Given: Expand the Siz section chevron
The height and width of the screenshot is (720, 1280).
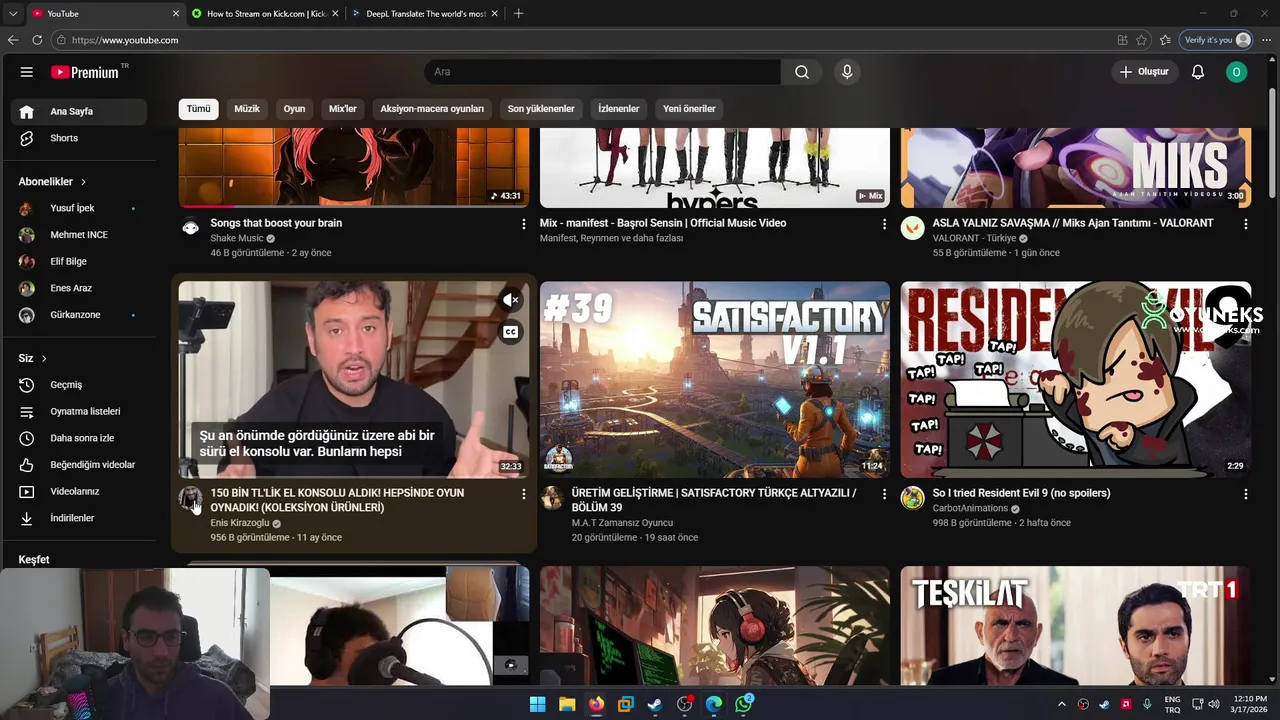Looking at the screenshot, I should [x=33, y=358].
